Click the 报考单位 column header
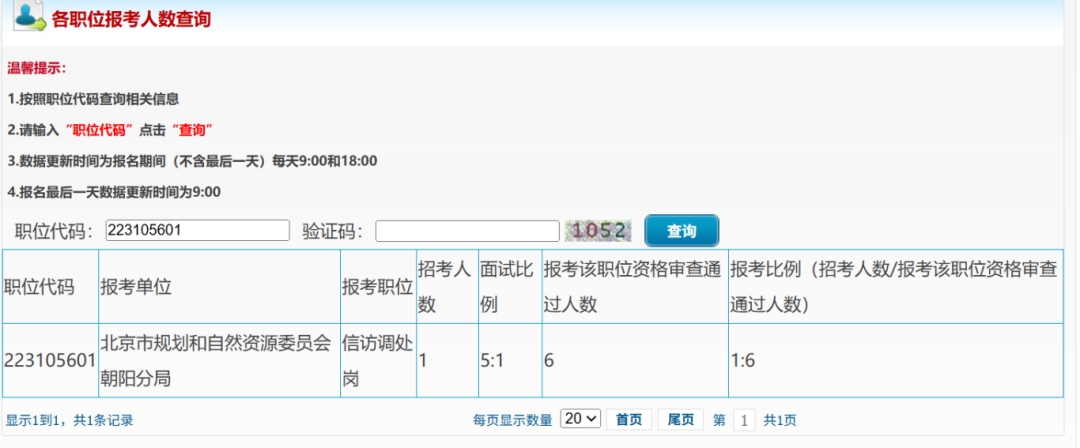1080x448 pixels. coord(136,287)
